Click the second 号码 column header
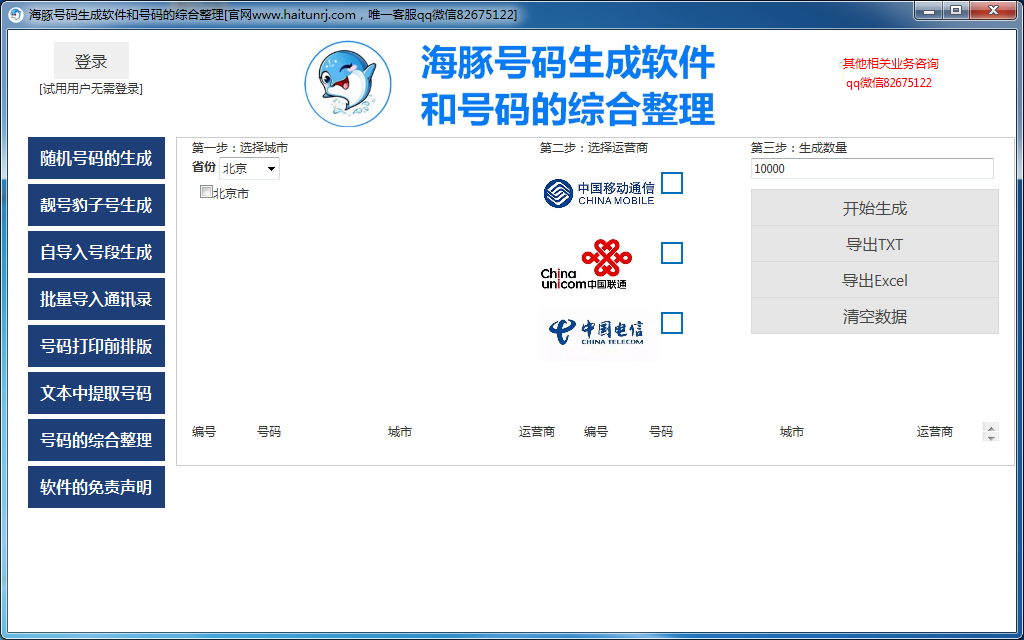1024x640 pixels. (661, 432)
